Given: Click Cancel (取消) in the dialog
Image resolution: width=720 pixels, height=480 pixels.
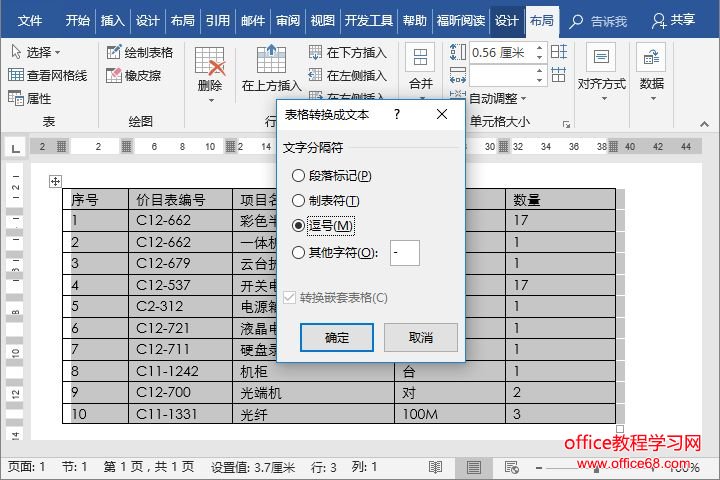Looking at the screenshot, I should tap(421, 338).
